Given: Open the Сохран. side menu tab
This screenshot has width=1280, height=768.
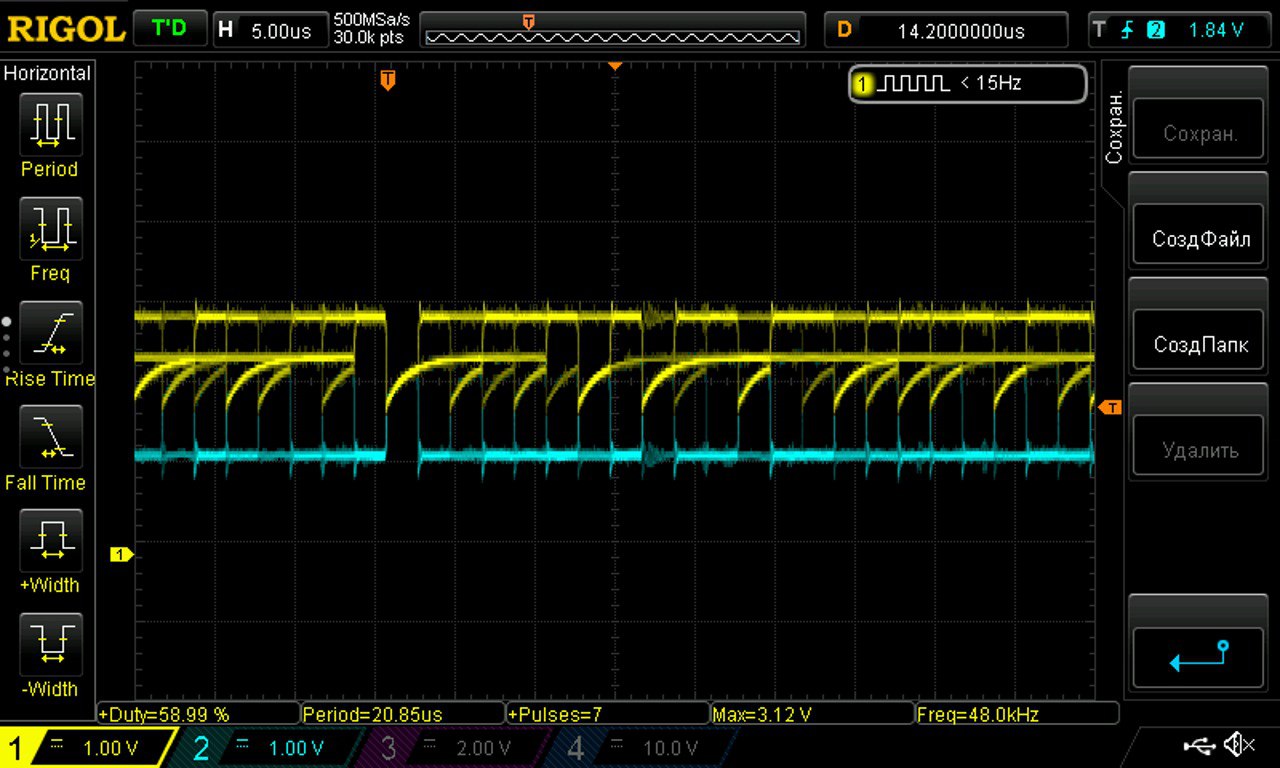Looking at the screenshot, I should coord(1114,127).
